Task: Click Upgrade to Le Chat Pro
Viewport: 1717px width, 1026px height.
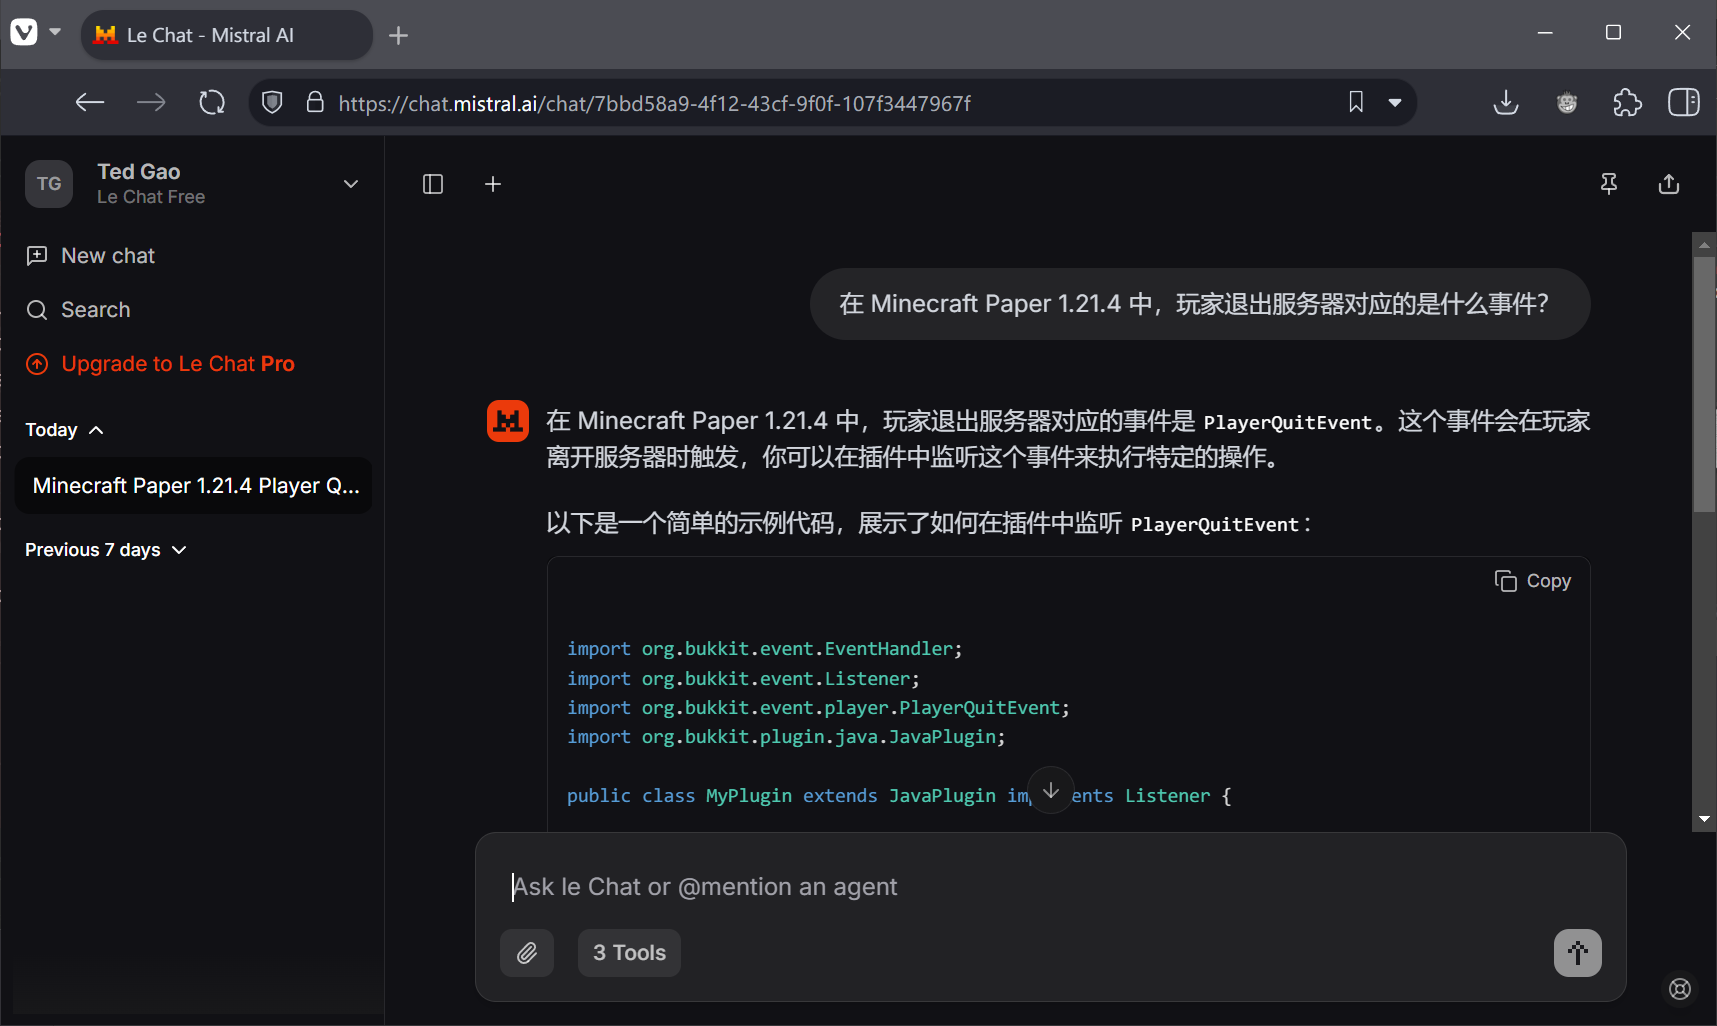Action: [x=177, y=364]
